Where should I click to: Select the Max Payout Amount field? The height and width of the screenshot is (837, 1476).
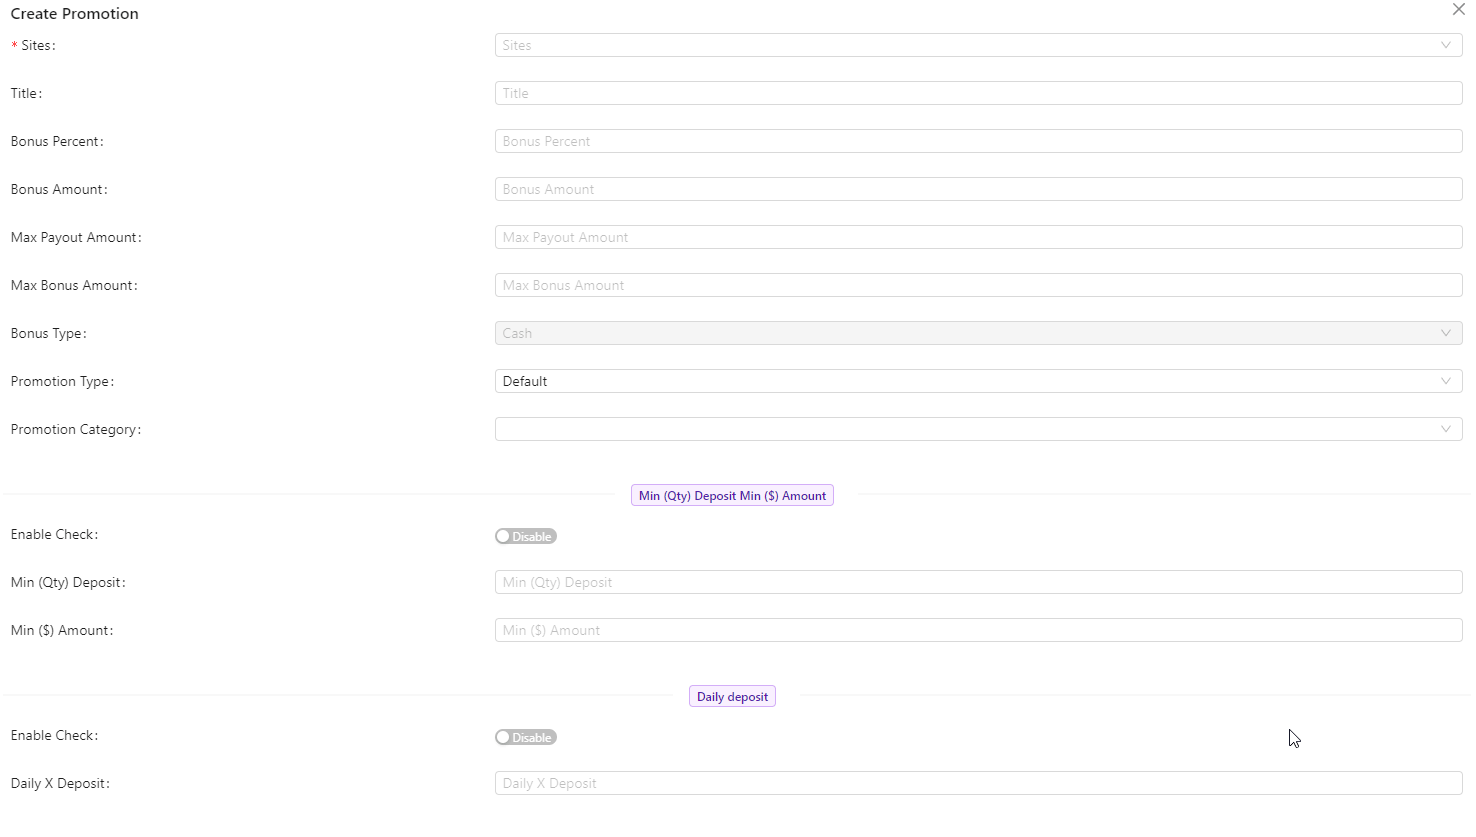coord(978,237)
